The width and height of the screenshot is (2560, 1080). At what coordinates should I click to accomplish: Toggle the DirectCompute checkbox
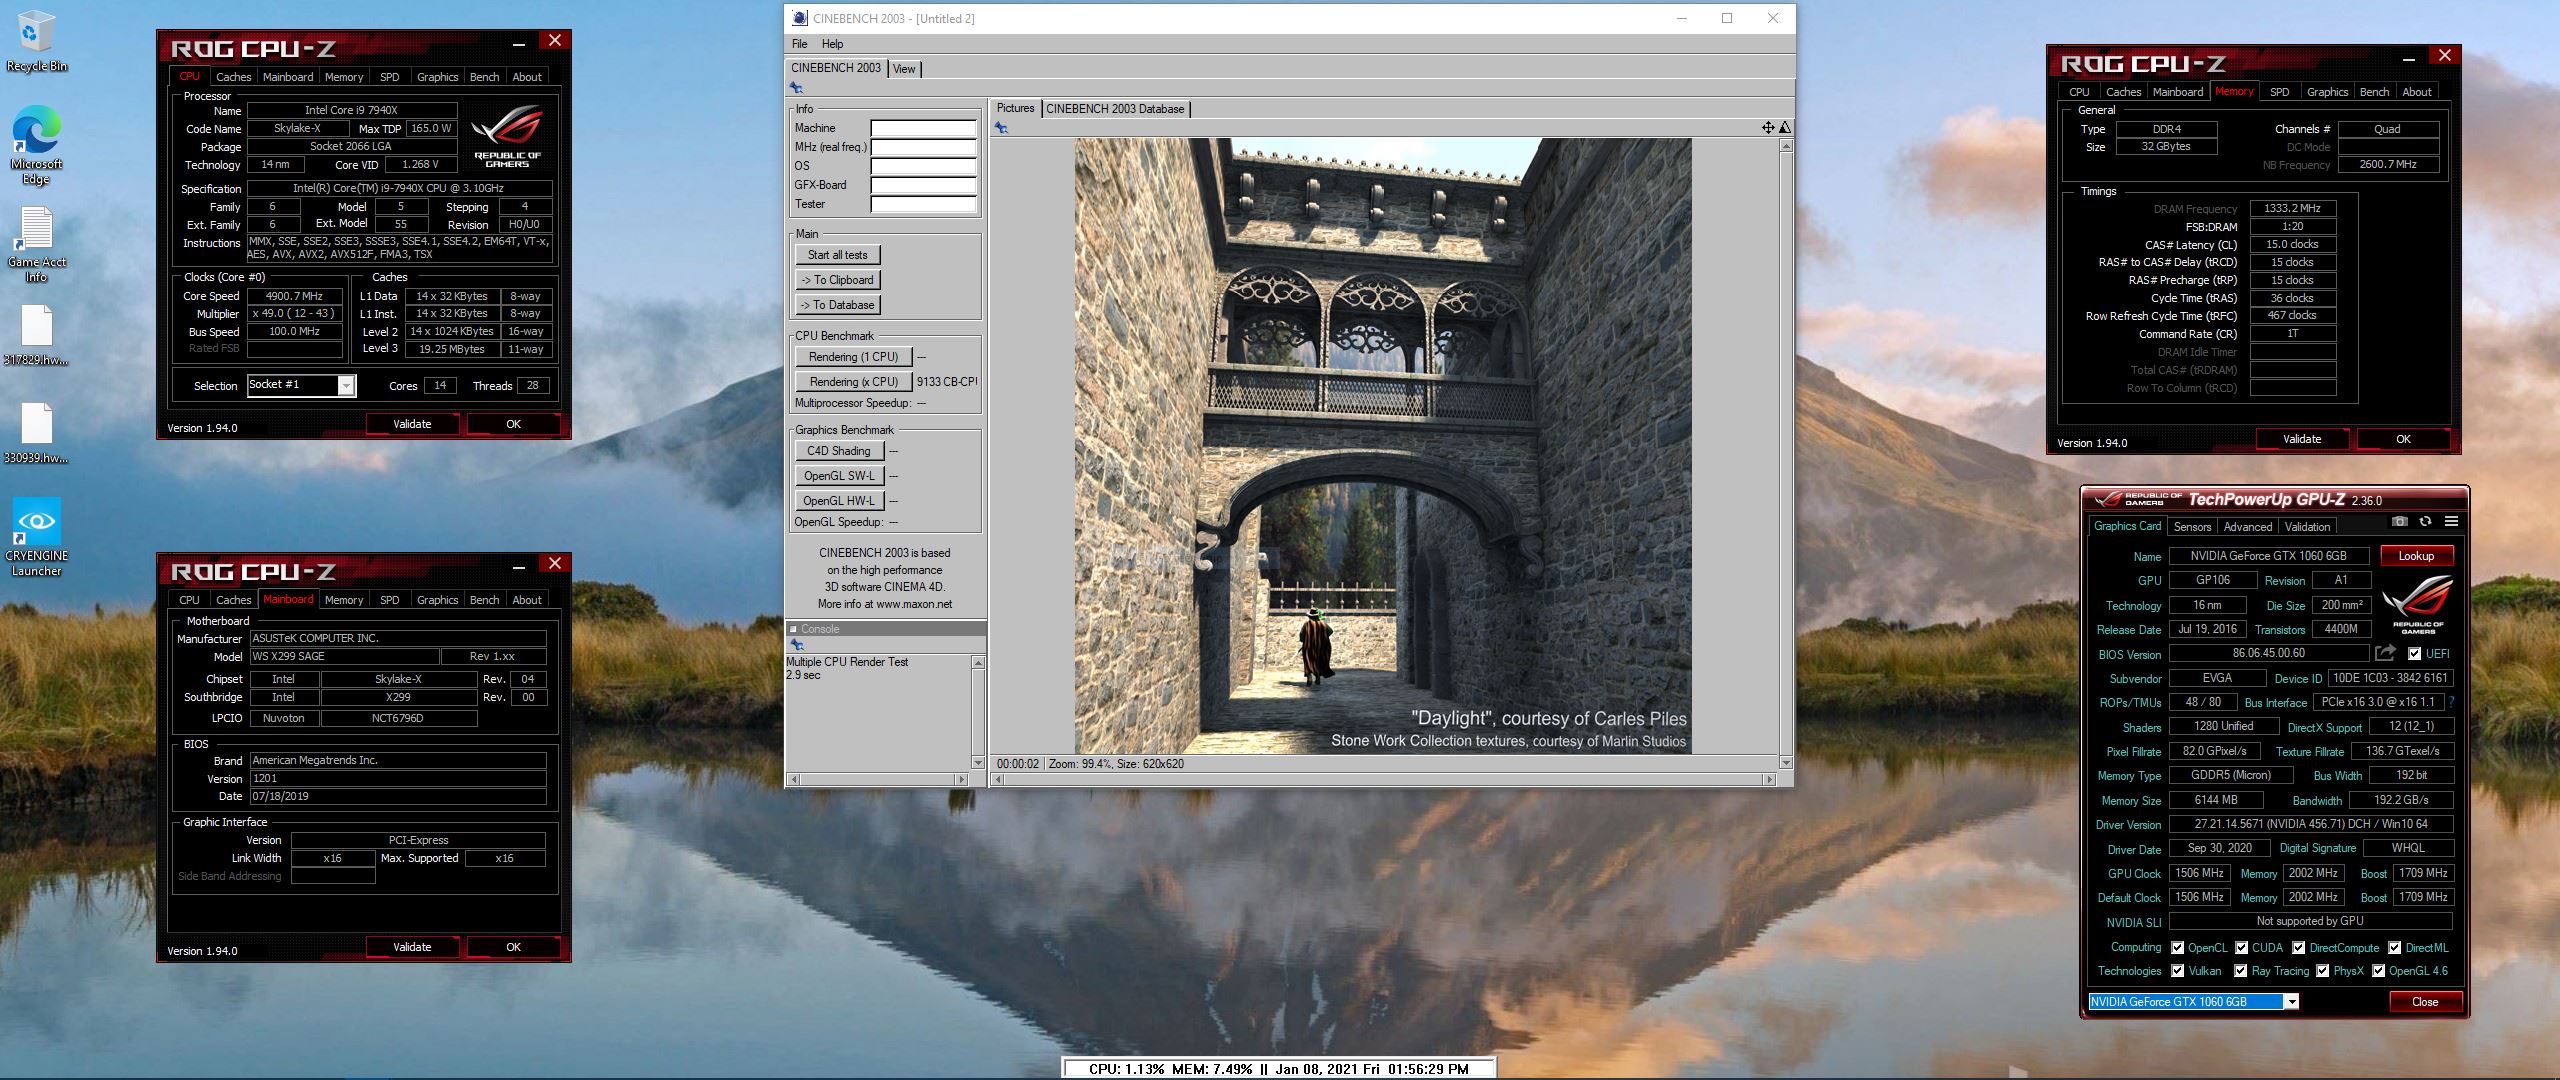coord(2298,948)
